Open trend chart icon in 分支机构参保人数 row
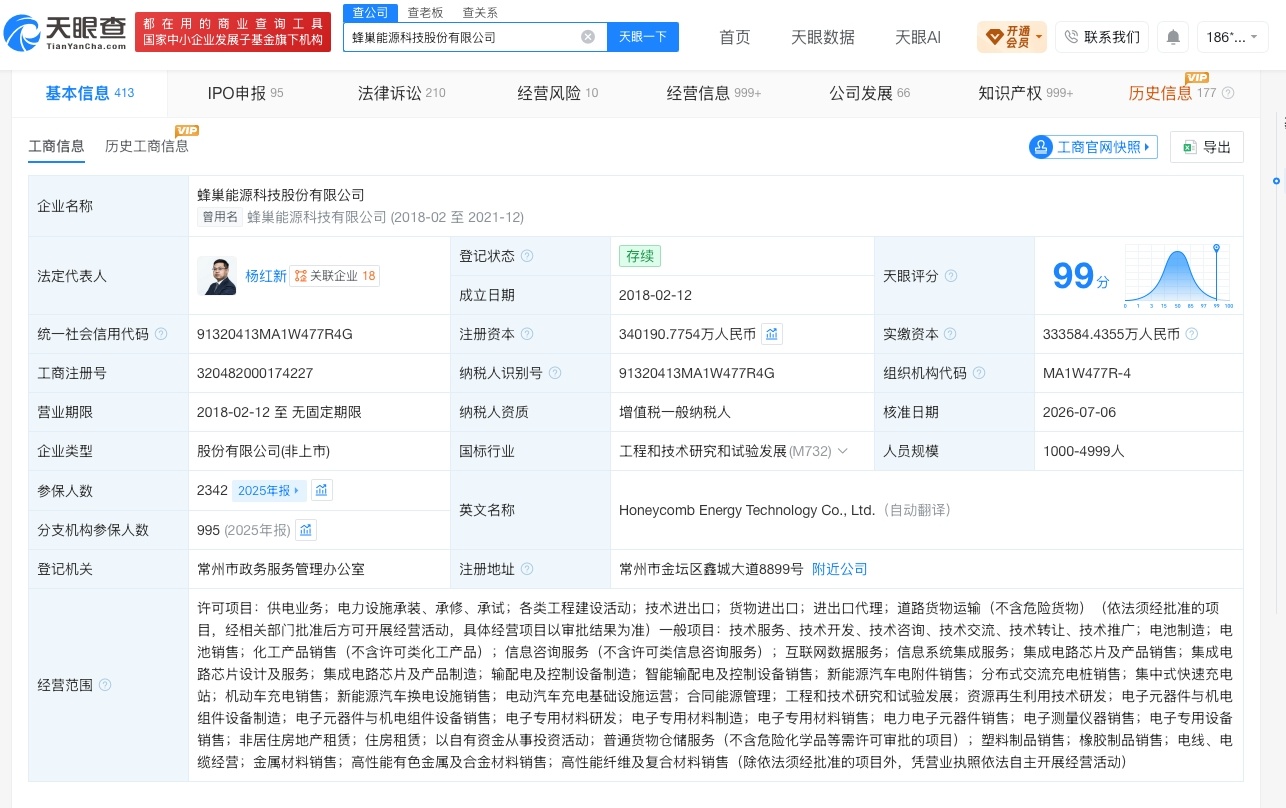 point(306,530)
